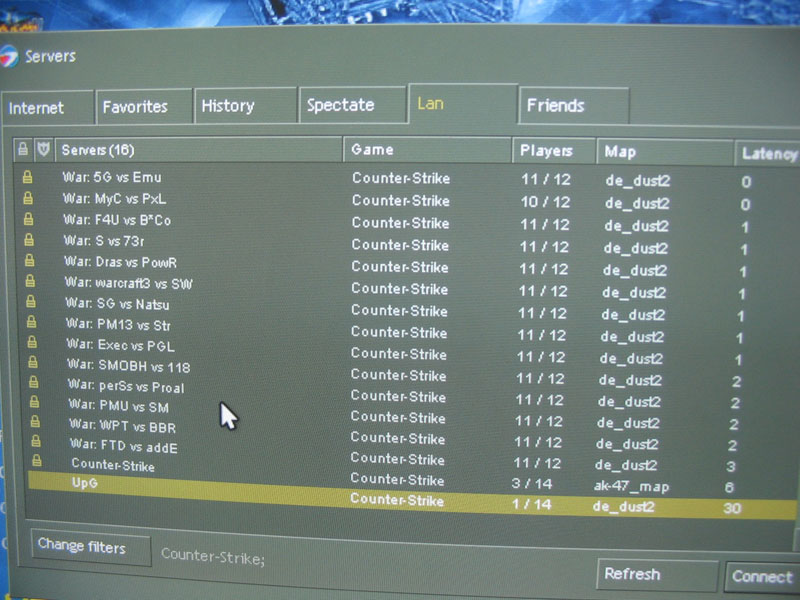Select the Spectate tab
The image size is (800, 600).
[x=353, y=105]
